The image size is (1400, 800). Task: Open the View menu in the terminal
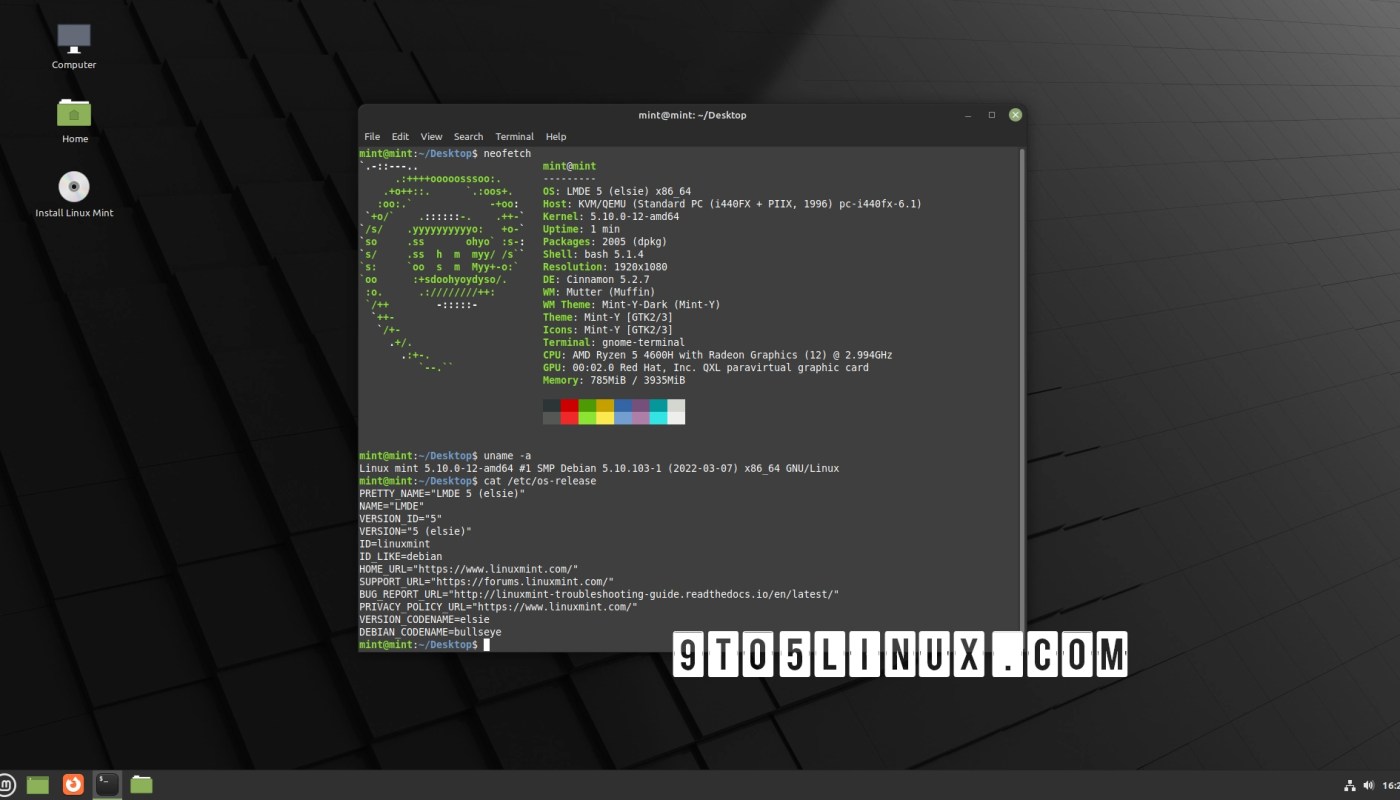[431, 137]
